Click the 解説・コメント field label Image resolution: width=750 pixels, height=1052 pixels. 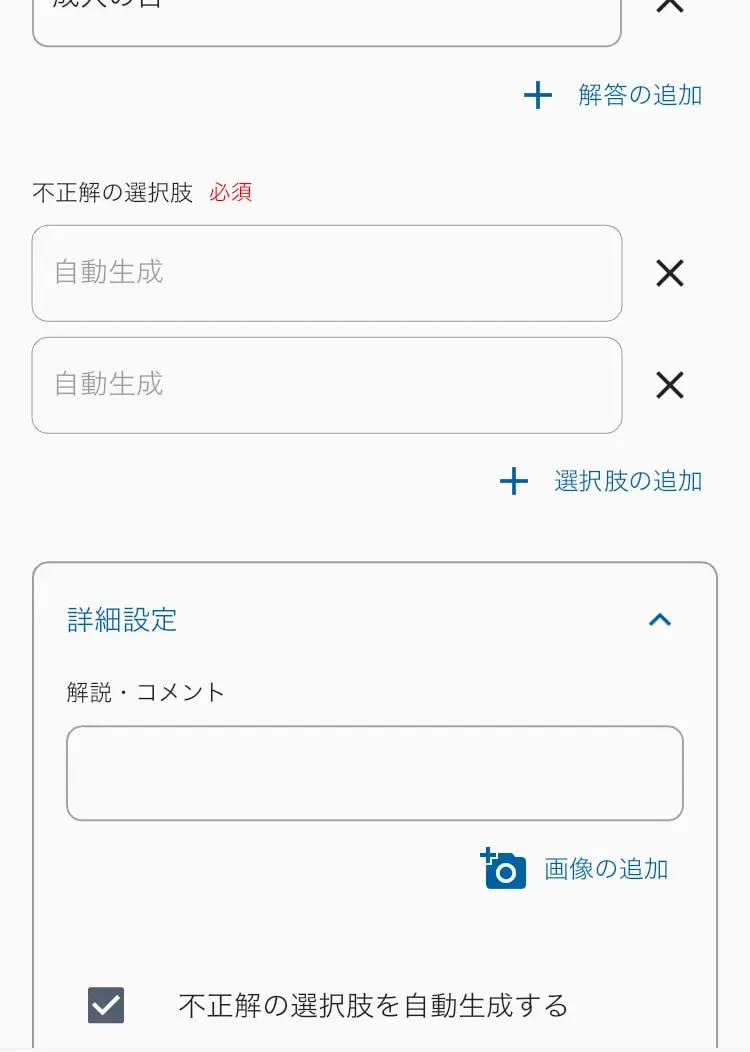click(x=146, y=692)
